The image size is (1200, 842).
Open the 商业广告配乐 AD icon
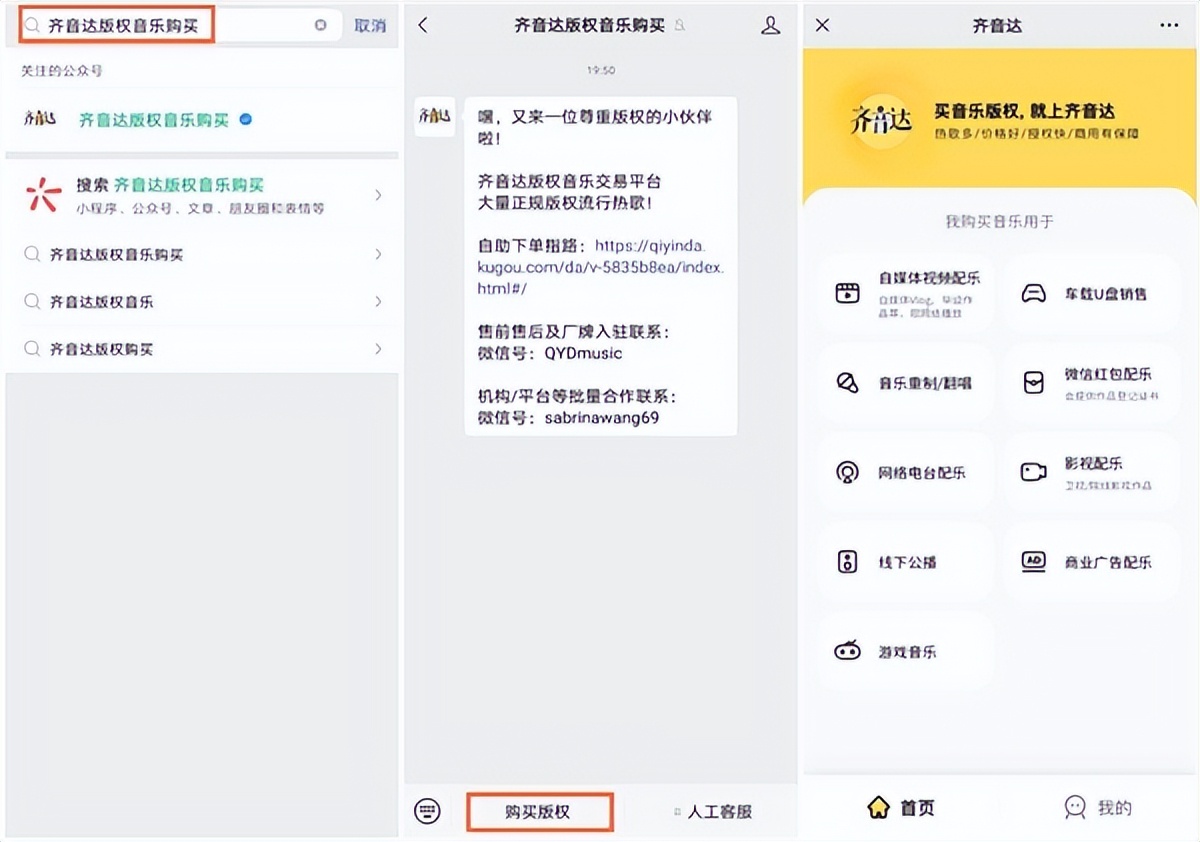[x=1033, y=561]
